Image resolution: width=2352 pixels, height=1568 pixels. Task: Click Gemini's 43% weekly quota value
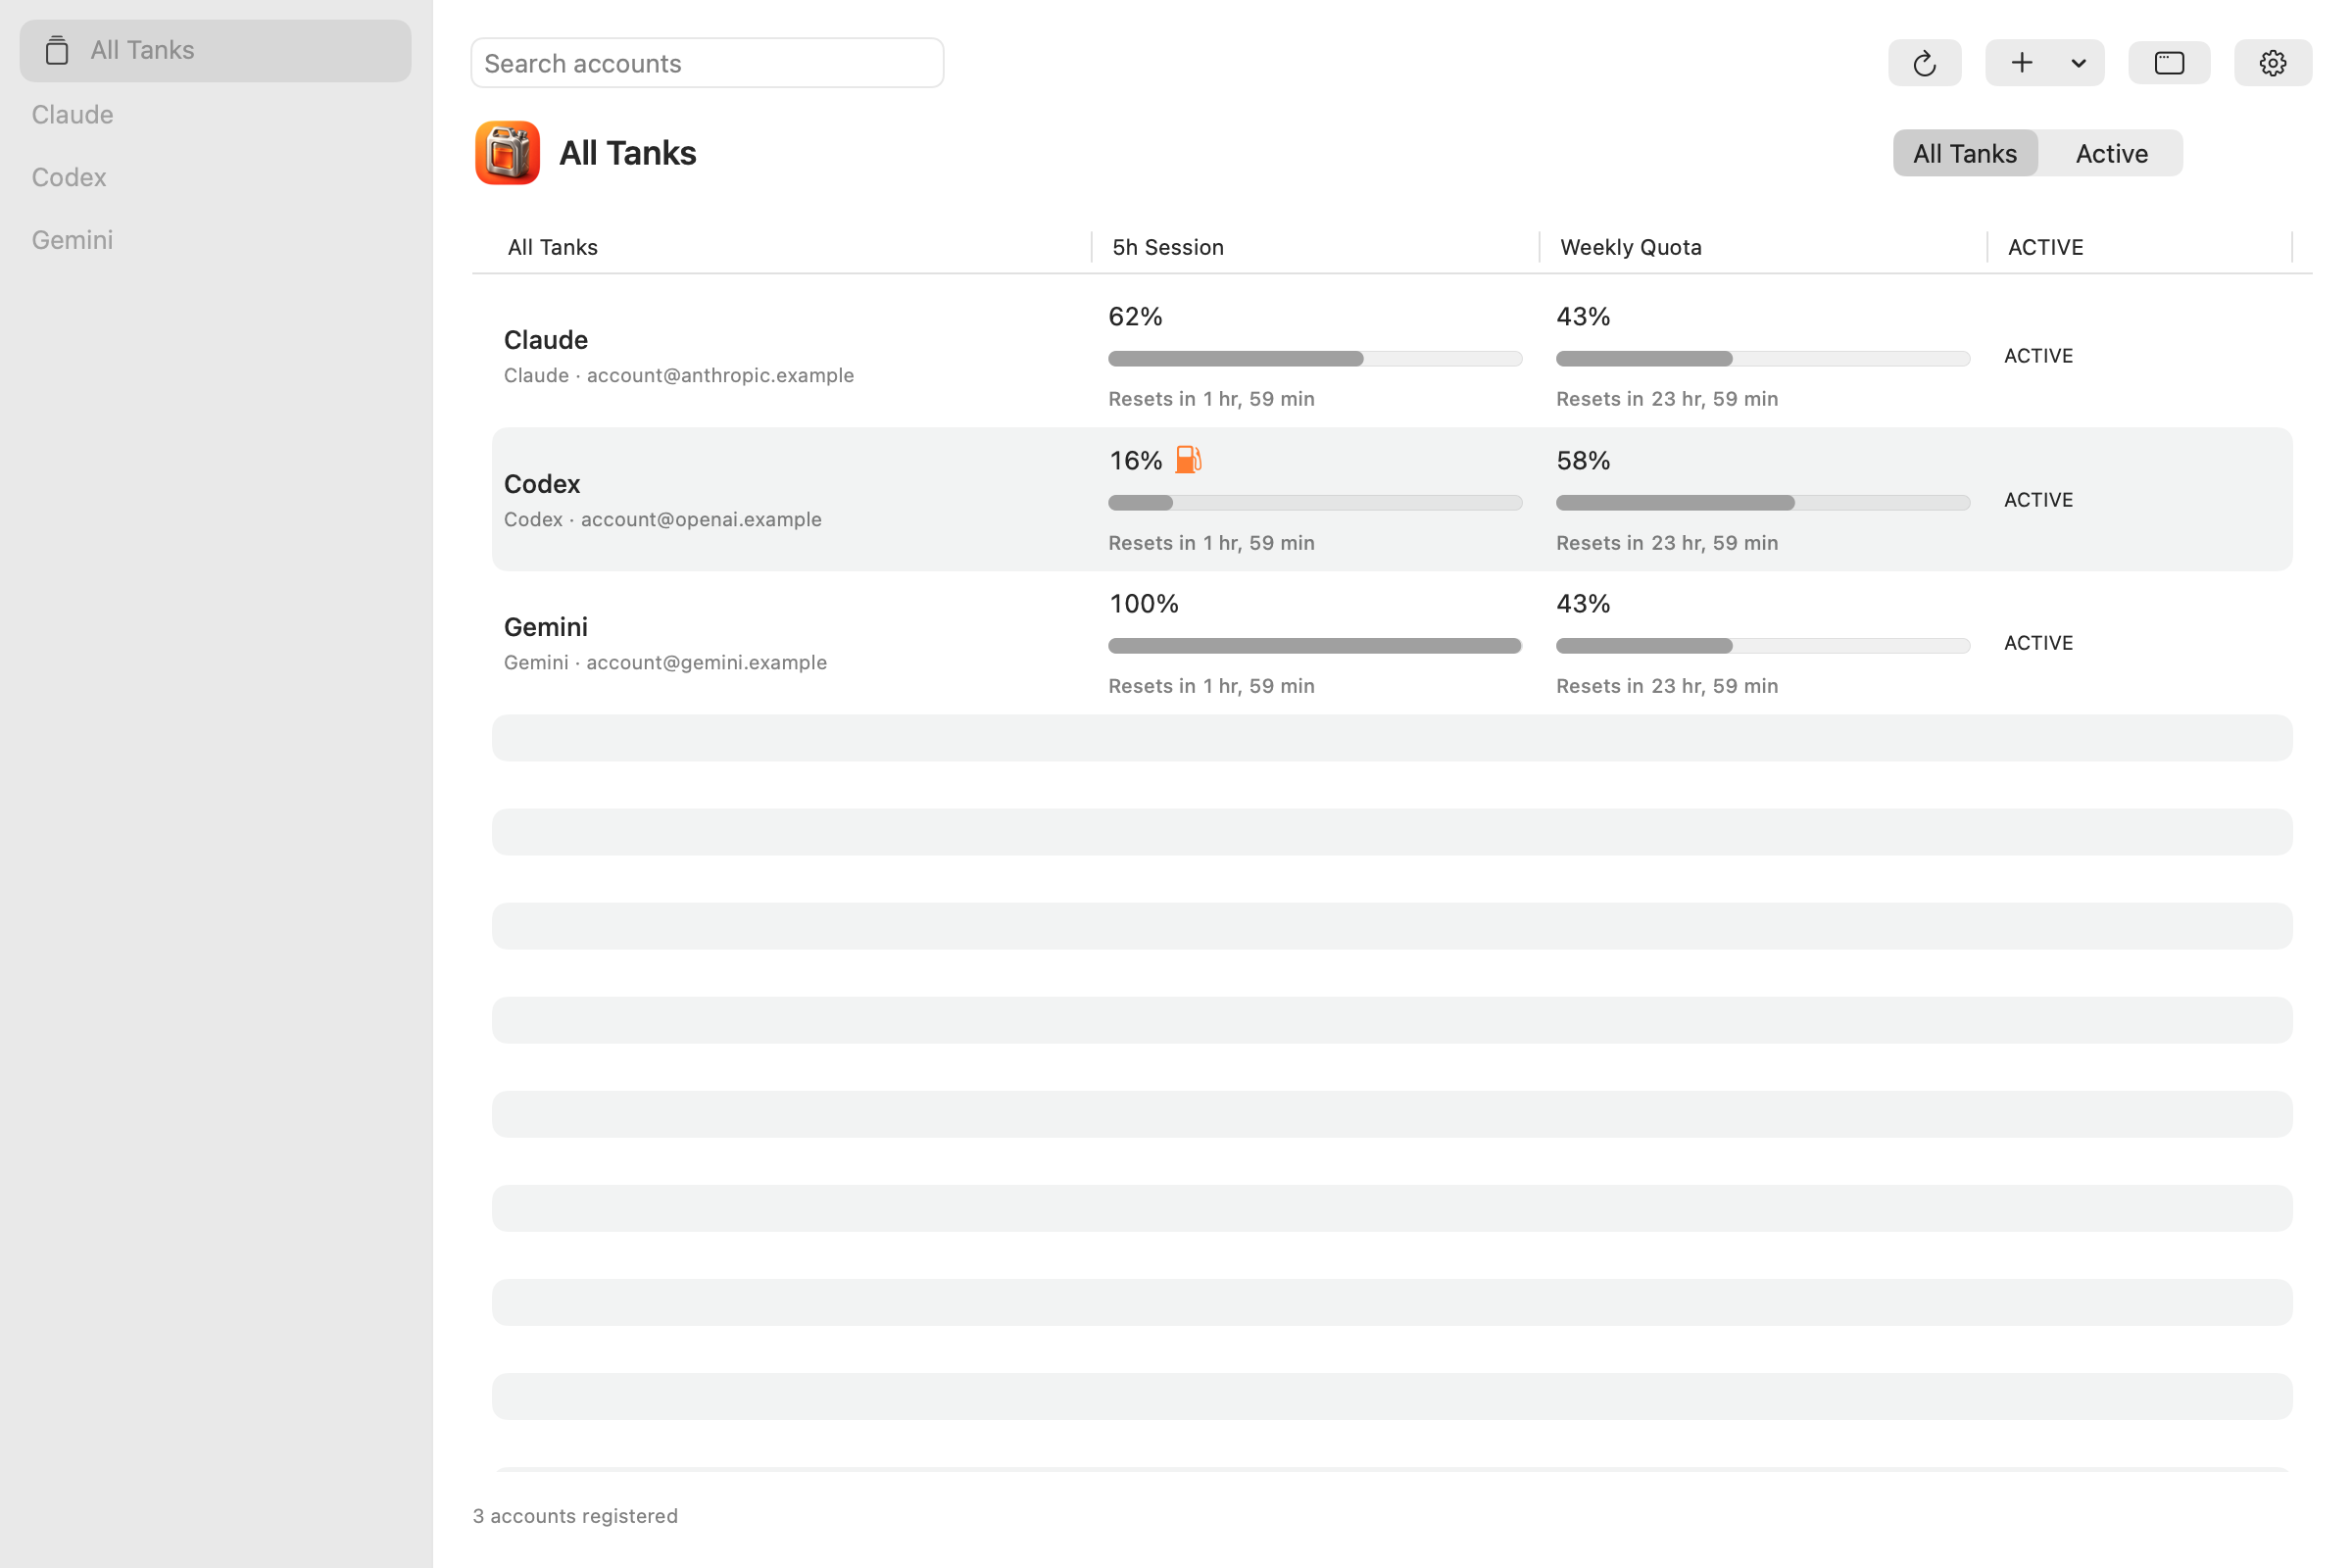click(1583, 603)
